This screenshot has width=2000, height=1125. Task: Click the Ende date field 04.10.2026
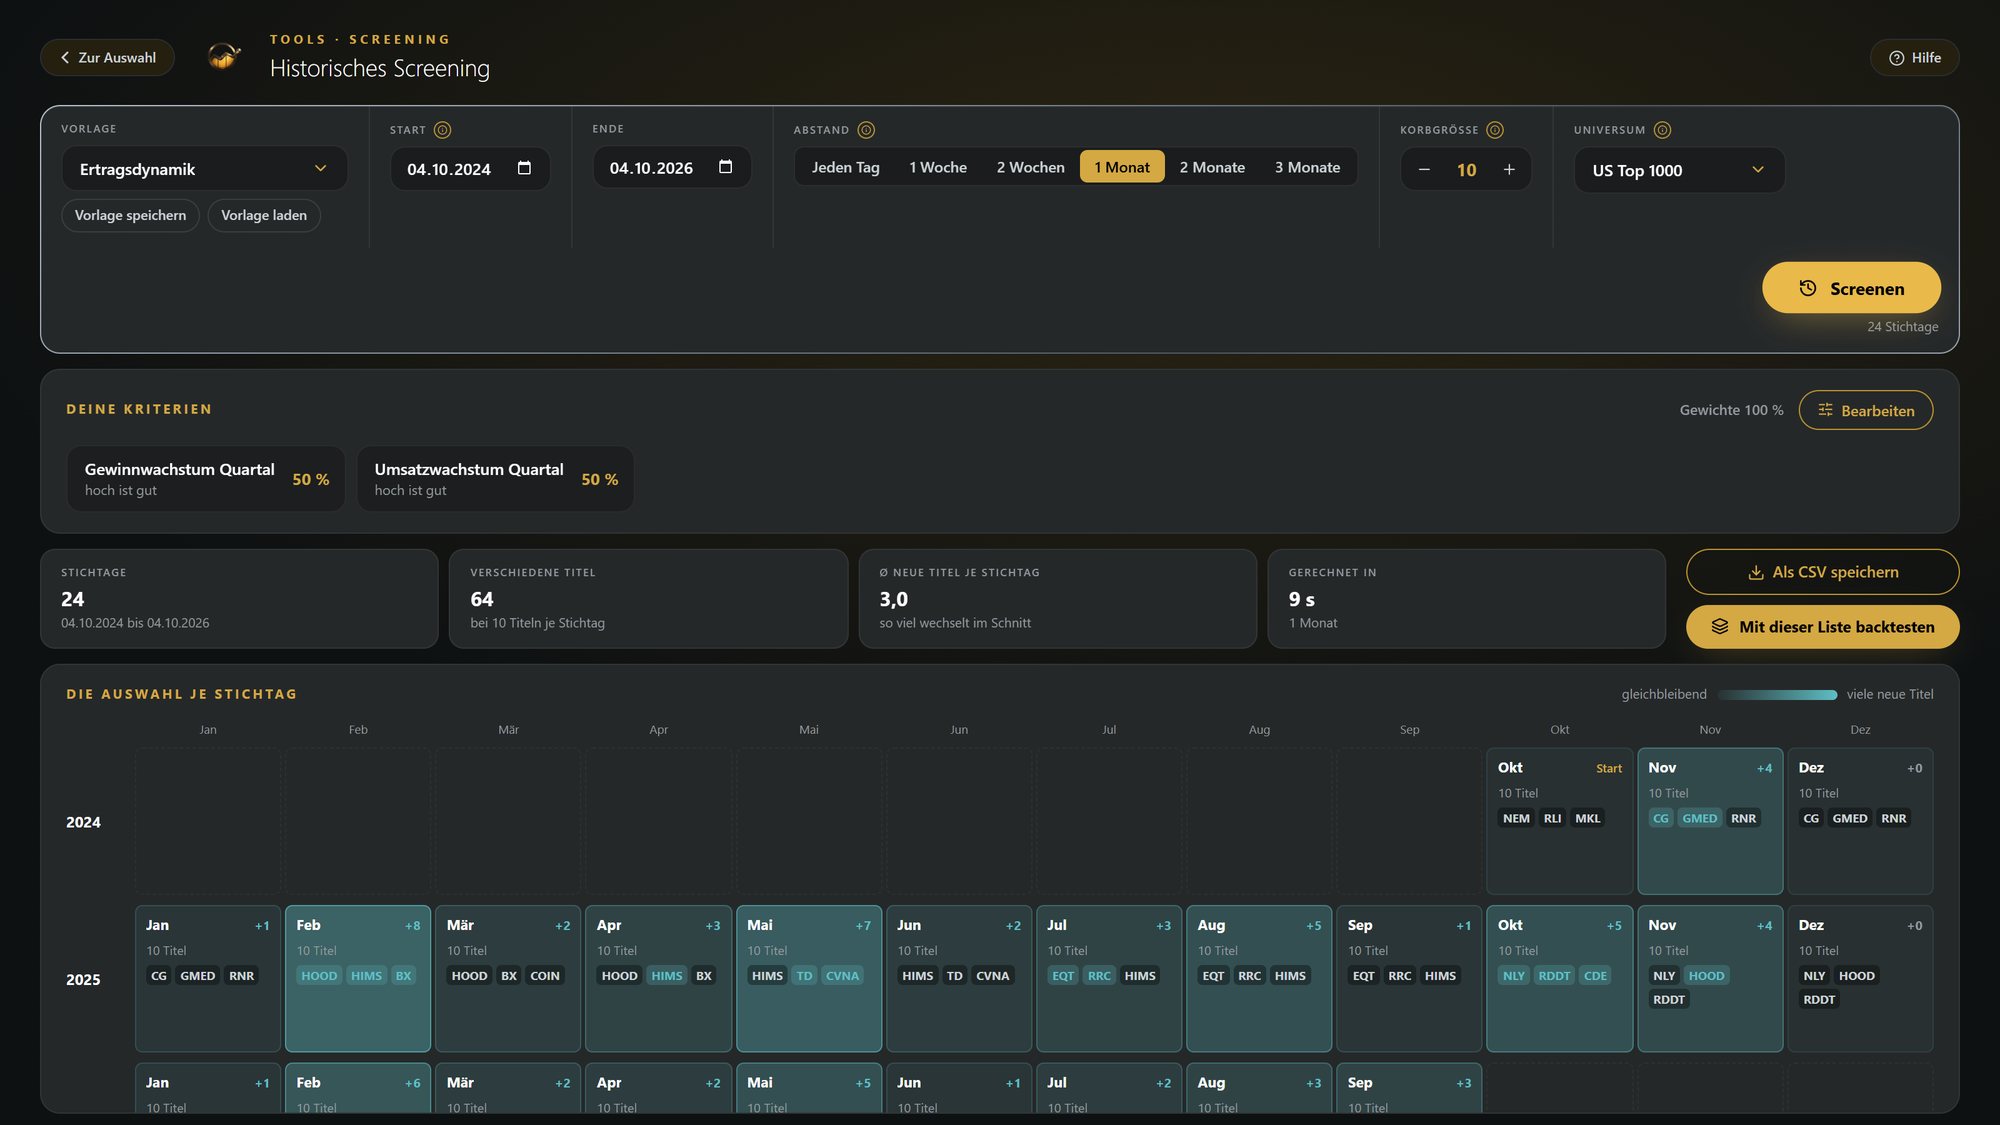tap(671, 168)
